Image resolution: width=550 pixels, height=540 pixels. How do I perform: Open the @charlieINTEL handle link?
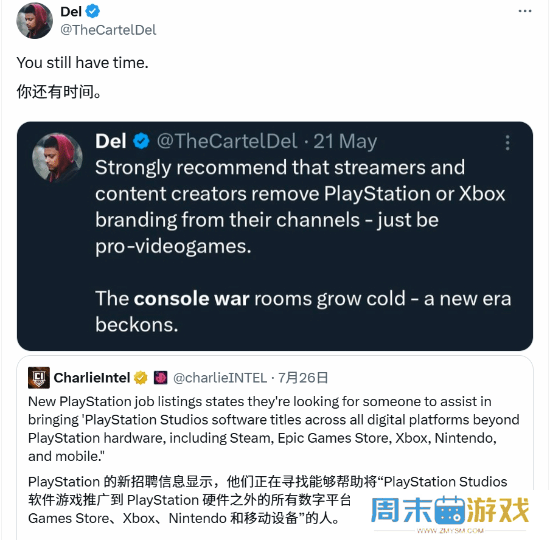tap(220, 378)
